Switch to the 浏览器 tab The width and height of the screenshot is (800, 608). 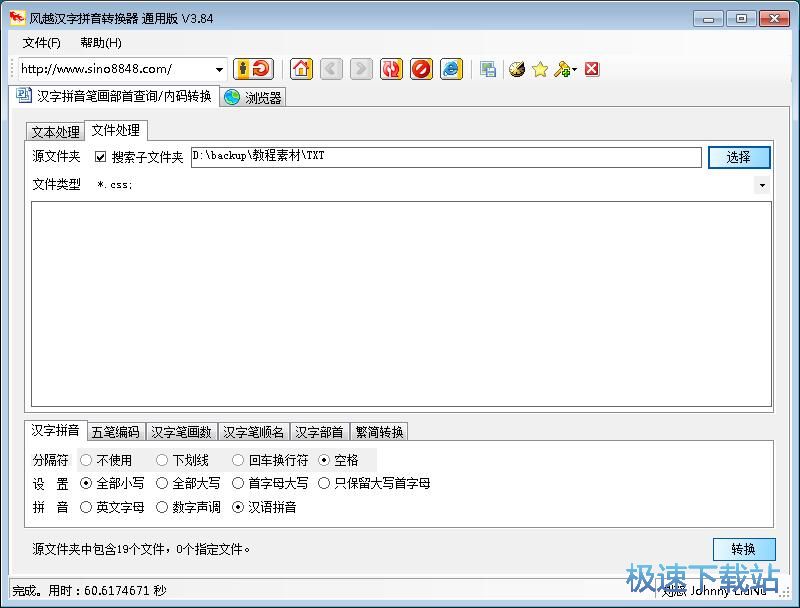tap(253, 97)
